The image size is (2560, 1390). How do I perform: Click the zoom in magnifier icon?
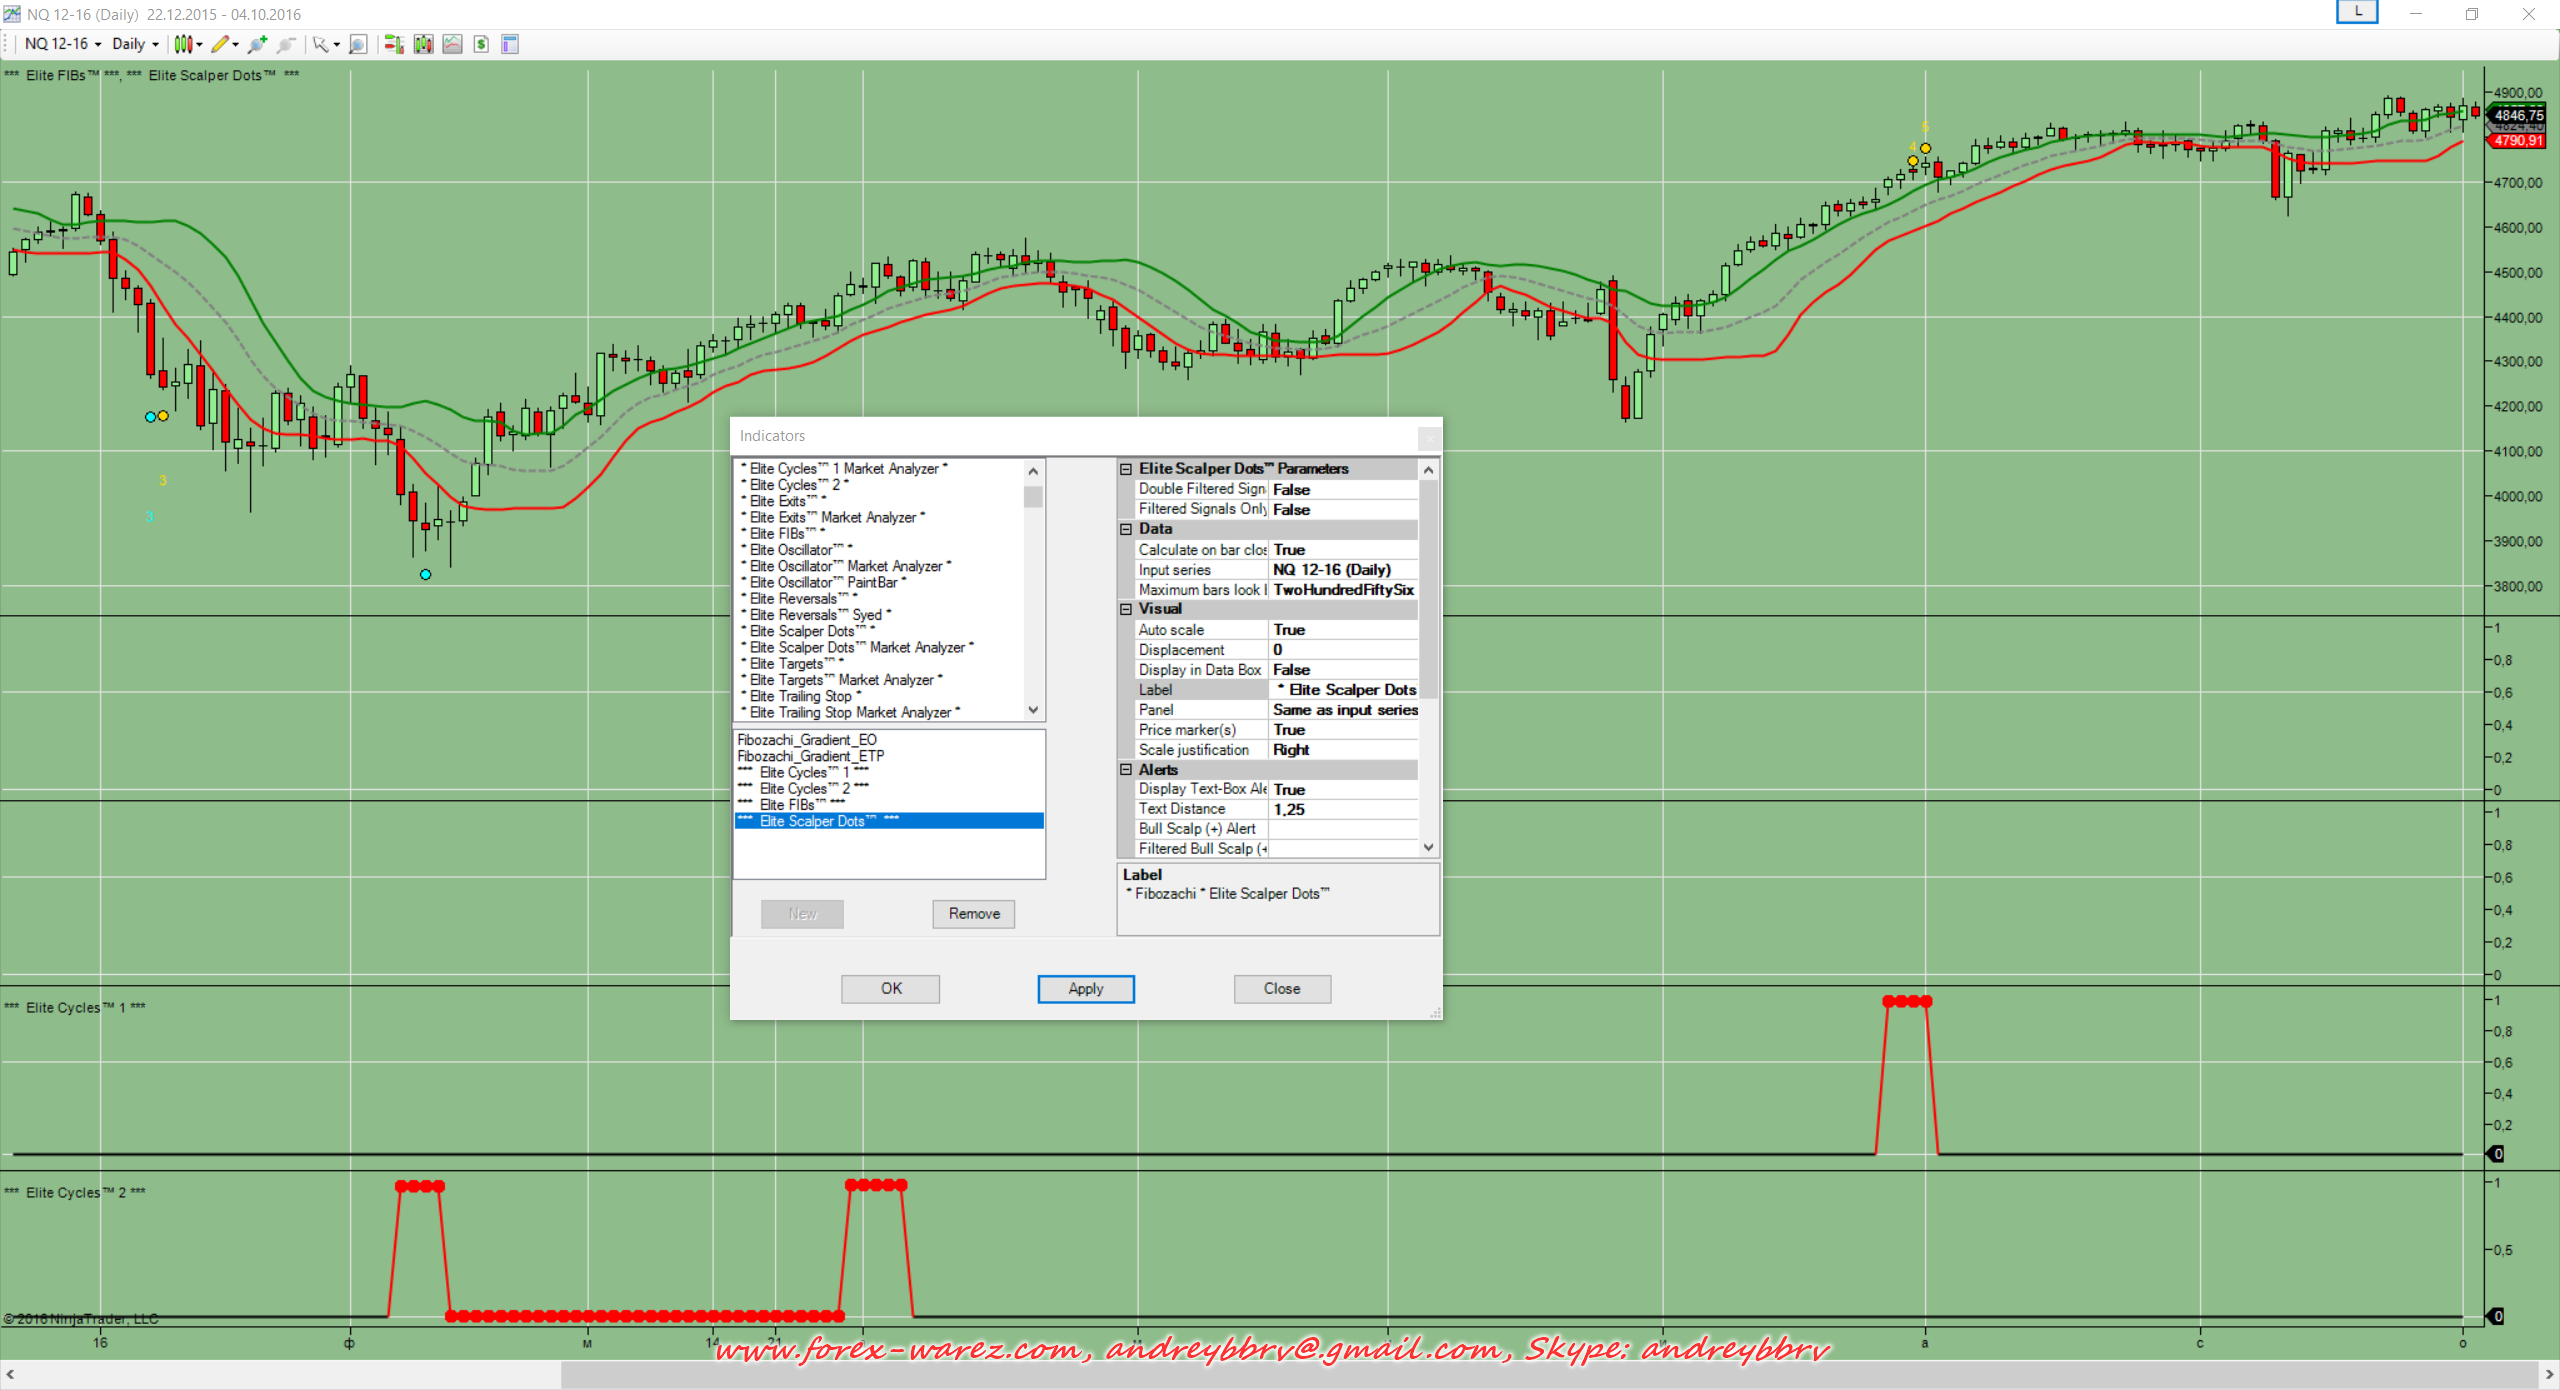point(257,44)
